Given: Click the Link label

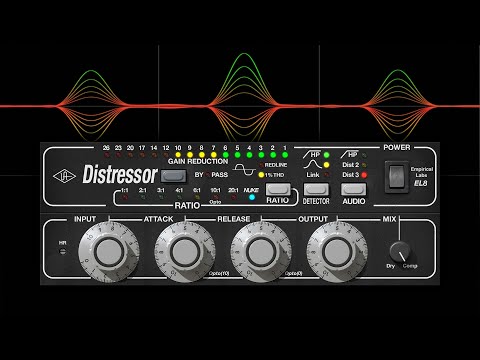Looking at the screenshot, I should pos(313,175).
